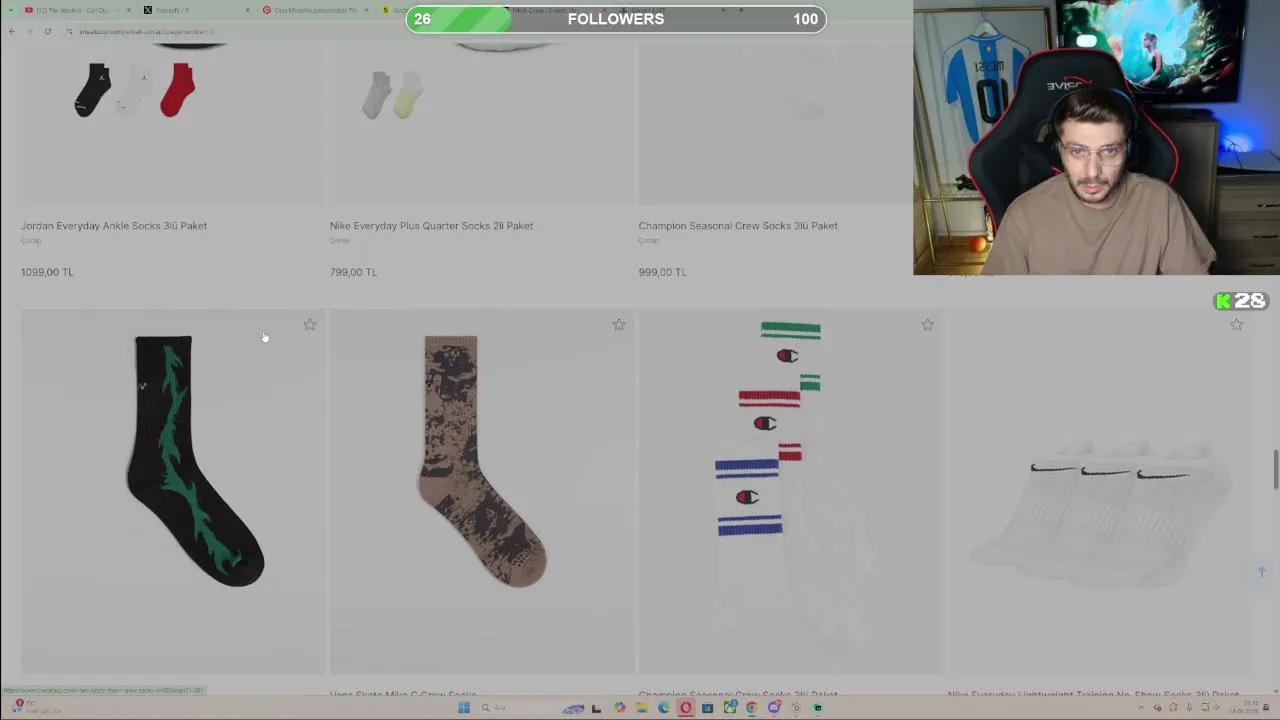The image size is (1280, 720).
Task: Open Opera browser from taskbar
Action: tap(685, 708)
